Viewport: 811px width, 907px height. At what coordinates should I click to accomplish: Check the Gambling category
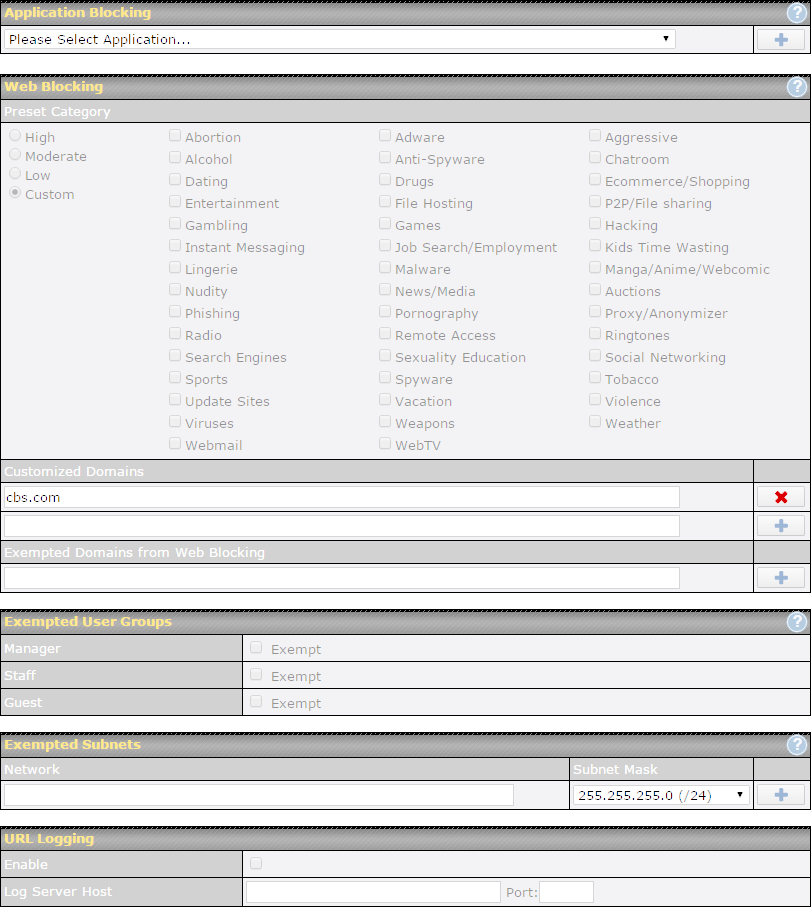tap(175, 223)
